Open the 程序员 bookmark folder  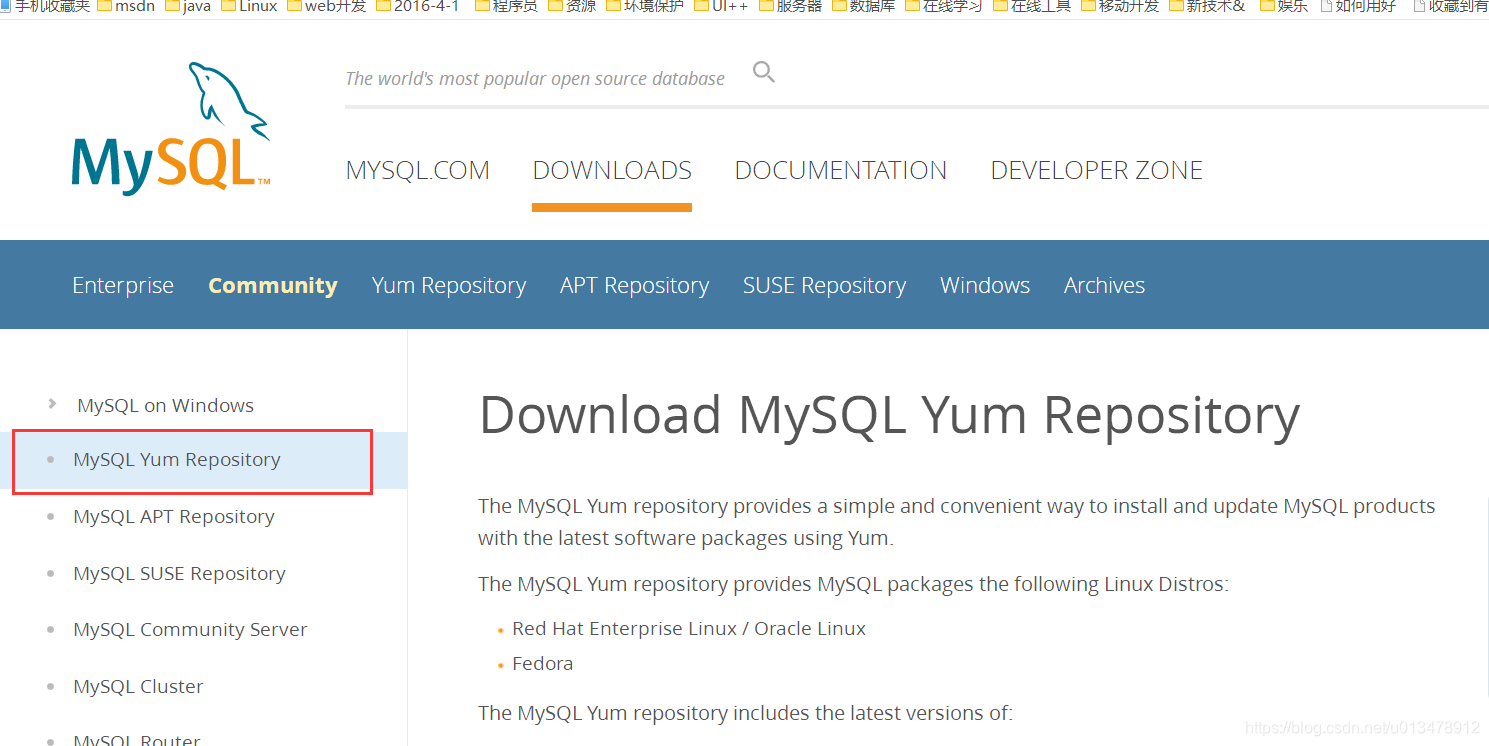point(507,6)
